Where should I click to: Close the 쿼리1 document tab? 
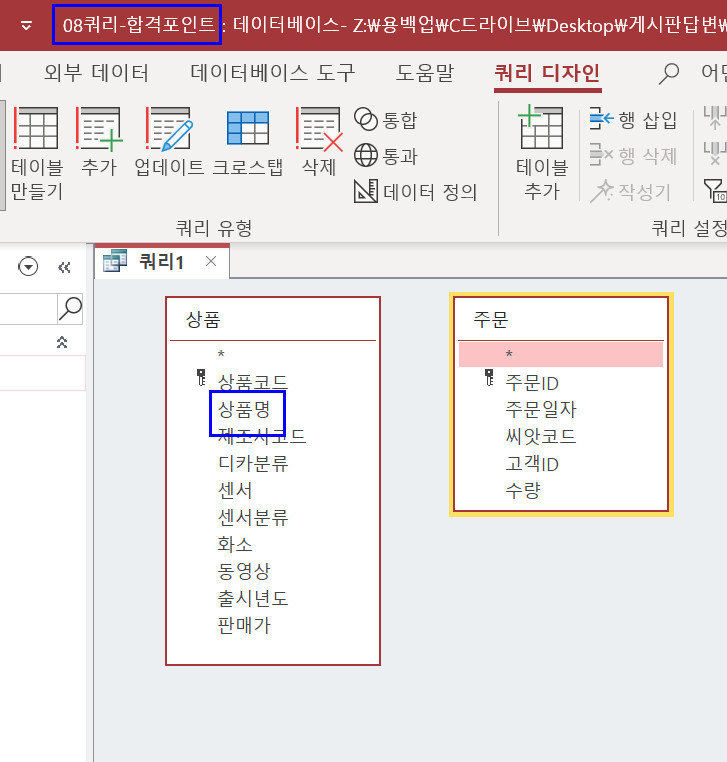click(210, 262)
